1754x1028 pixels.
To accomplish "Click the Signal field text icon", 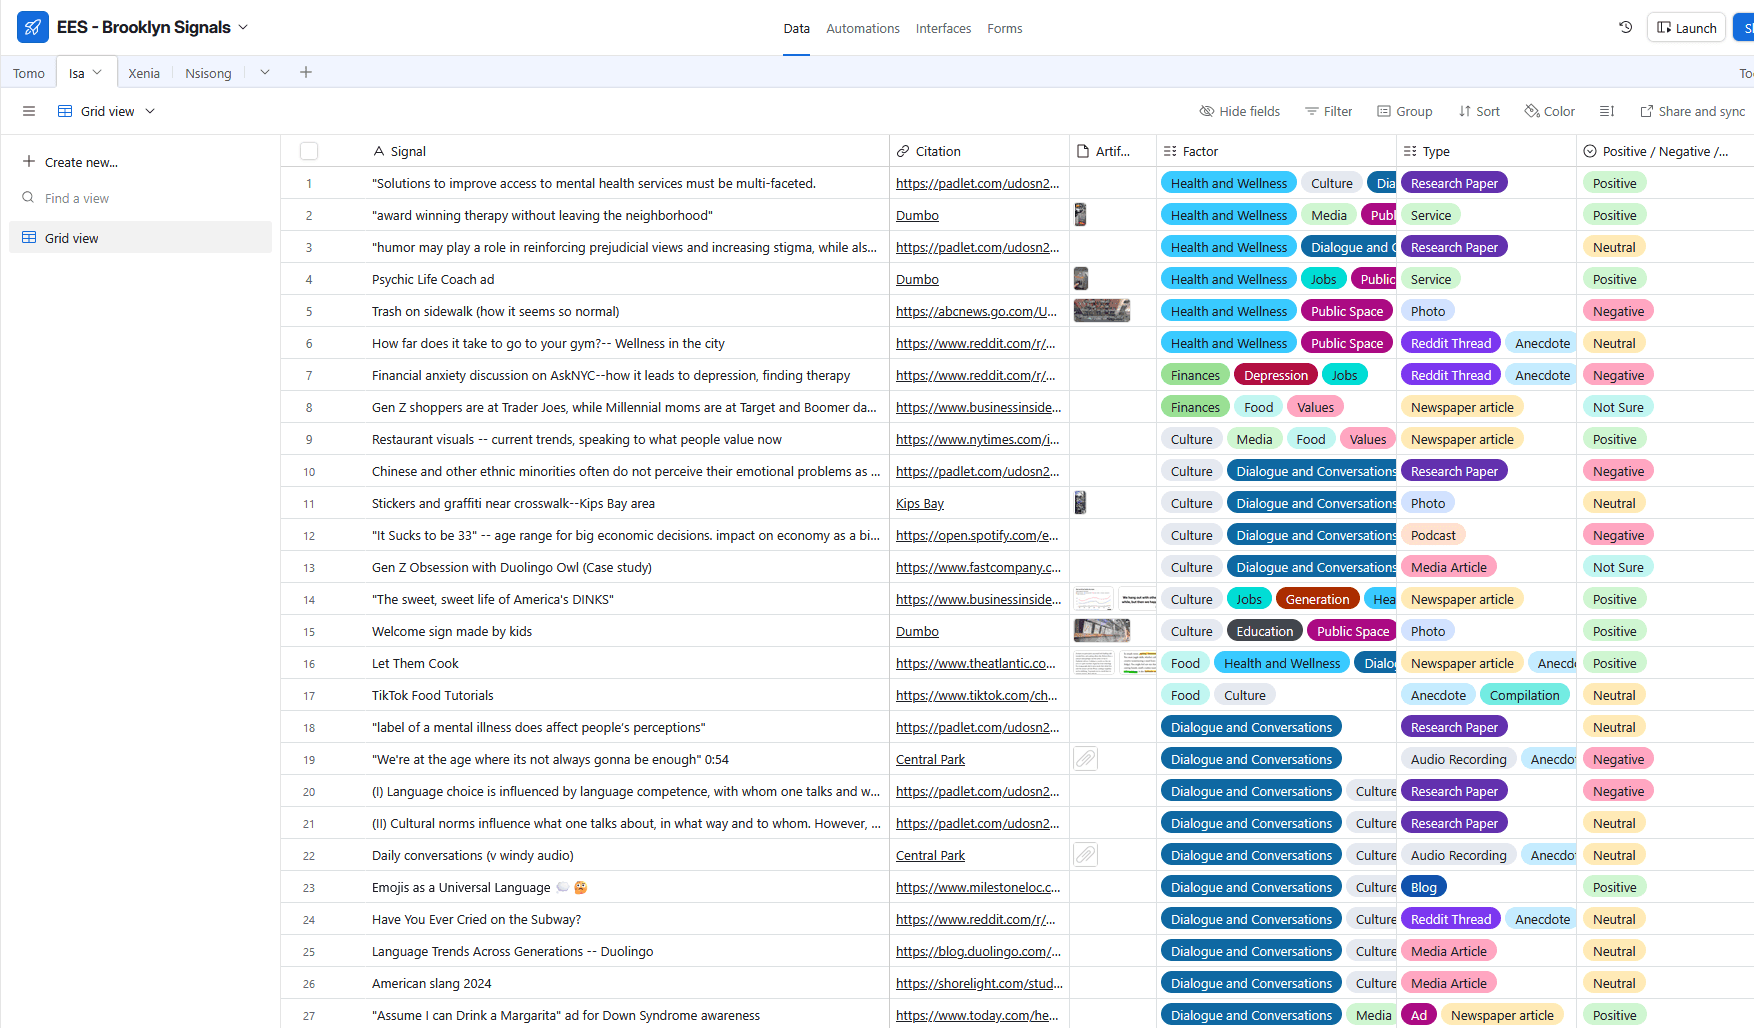I will pyautogui.click(x=379, y=151).
